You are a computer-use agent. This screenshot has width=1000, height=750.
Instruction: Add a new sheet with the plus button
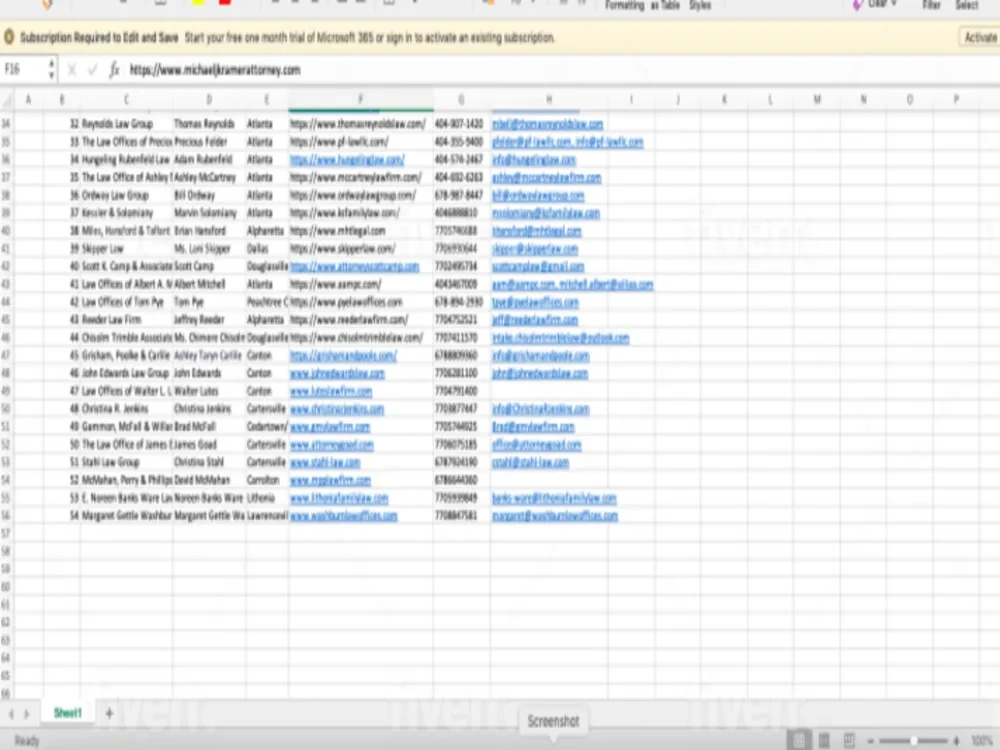tap(109, 713)
